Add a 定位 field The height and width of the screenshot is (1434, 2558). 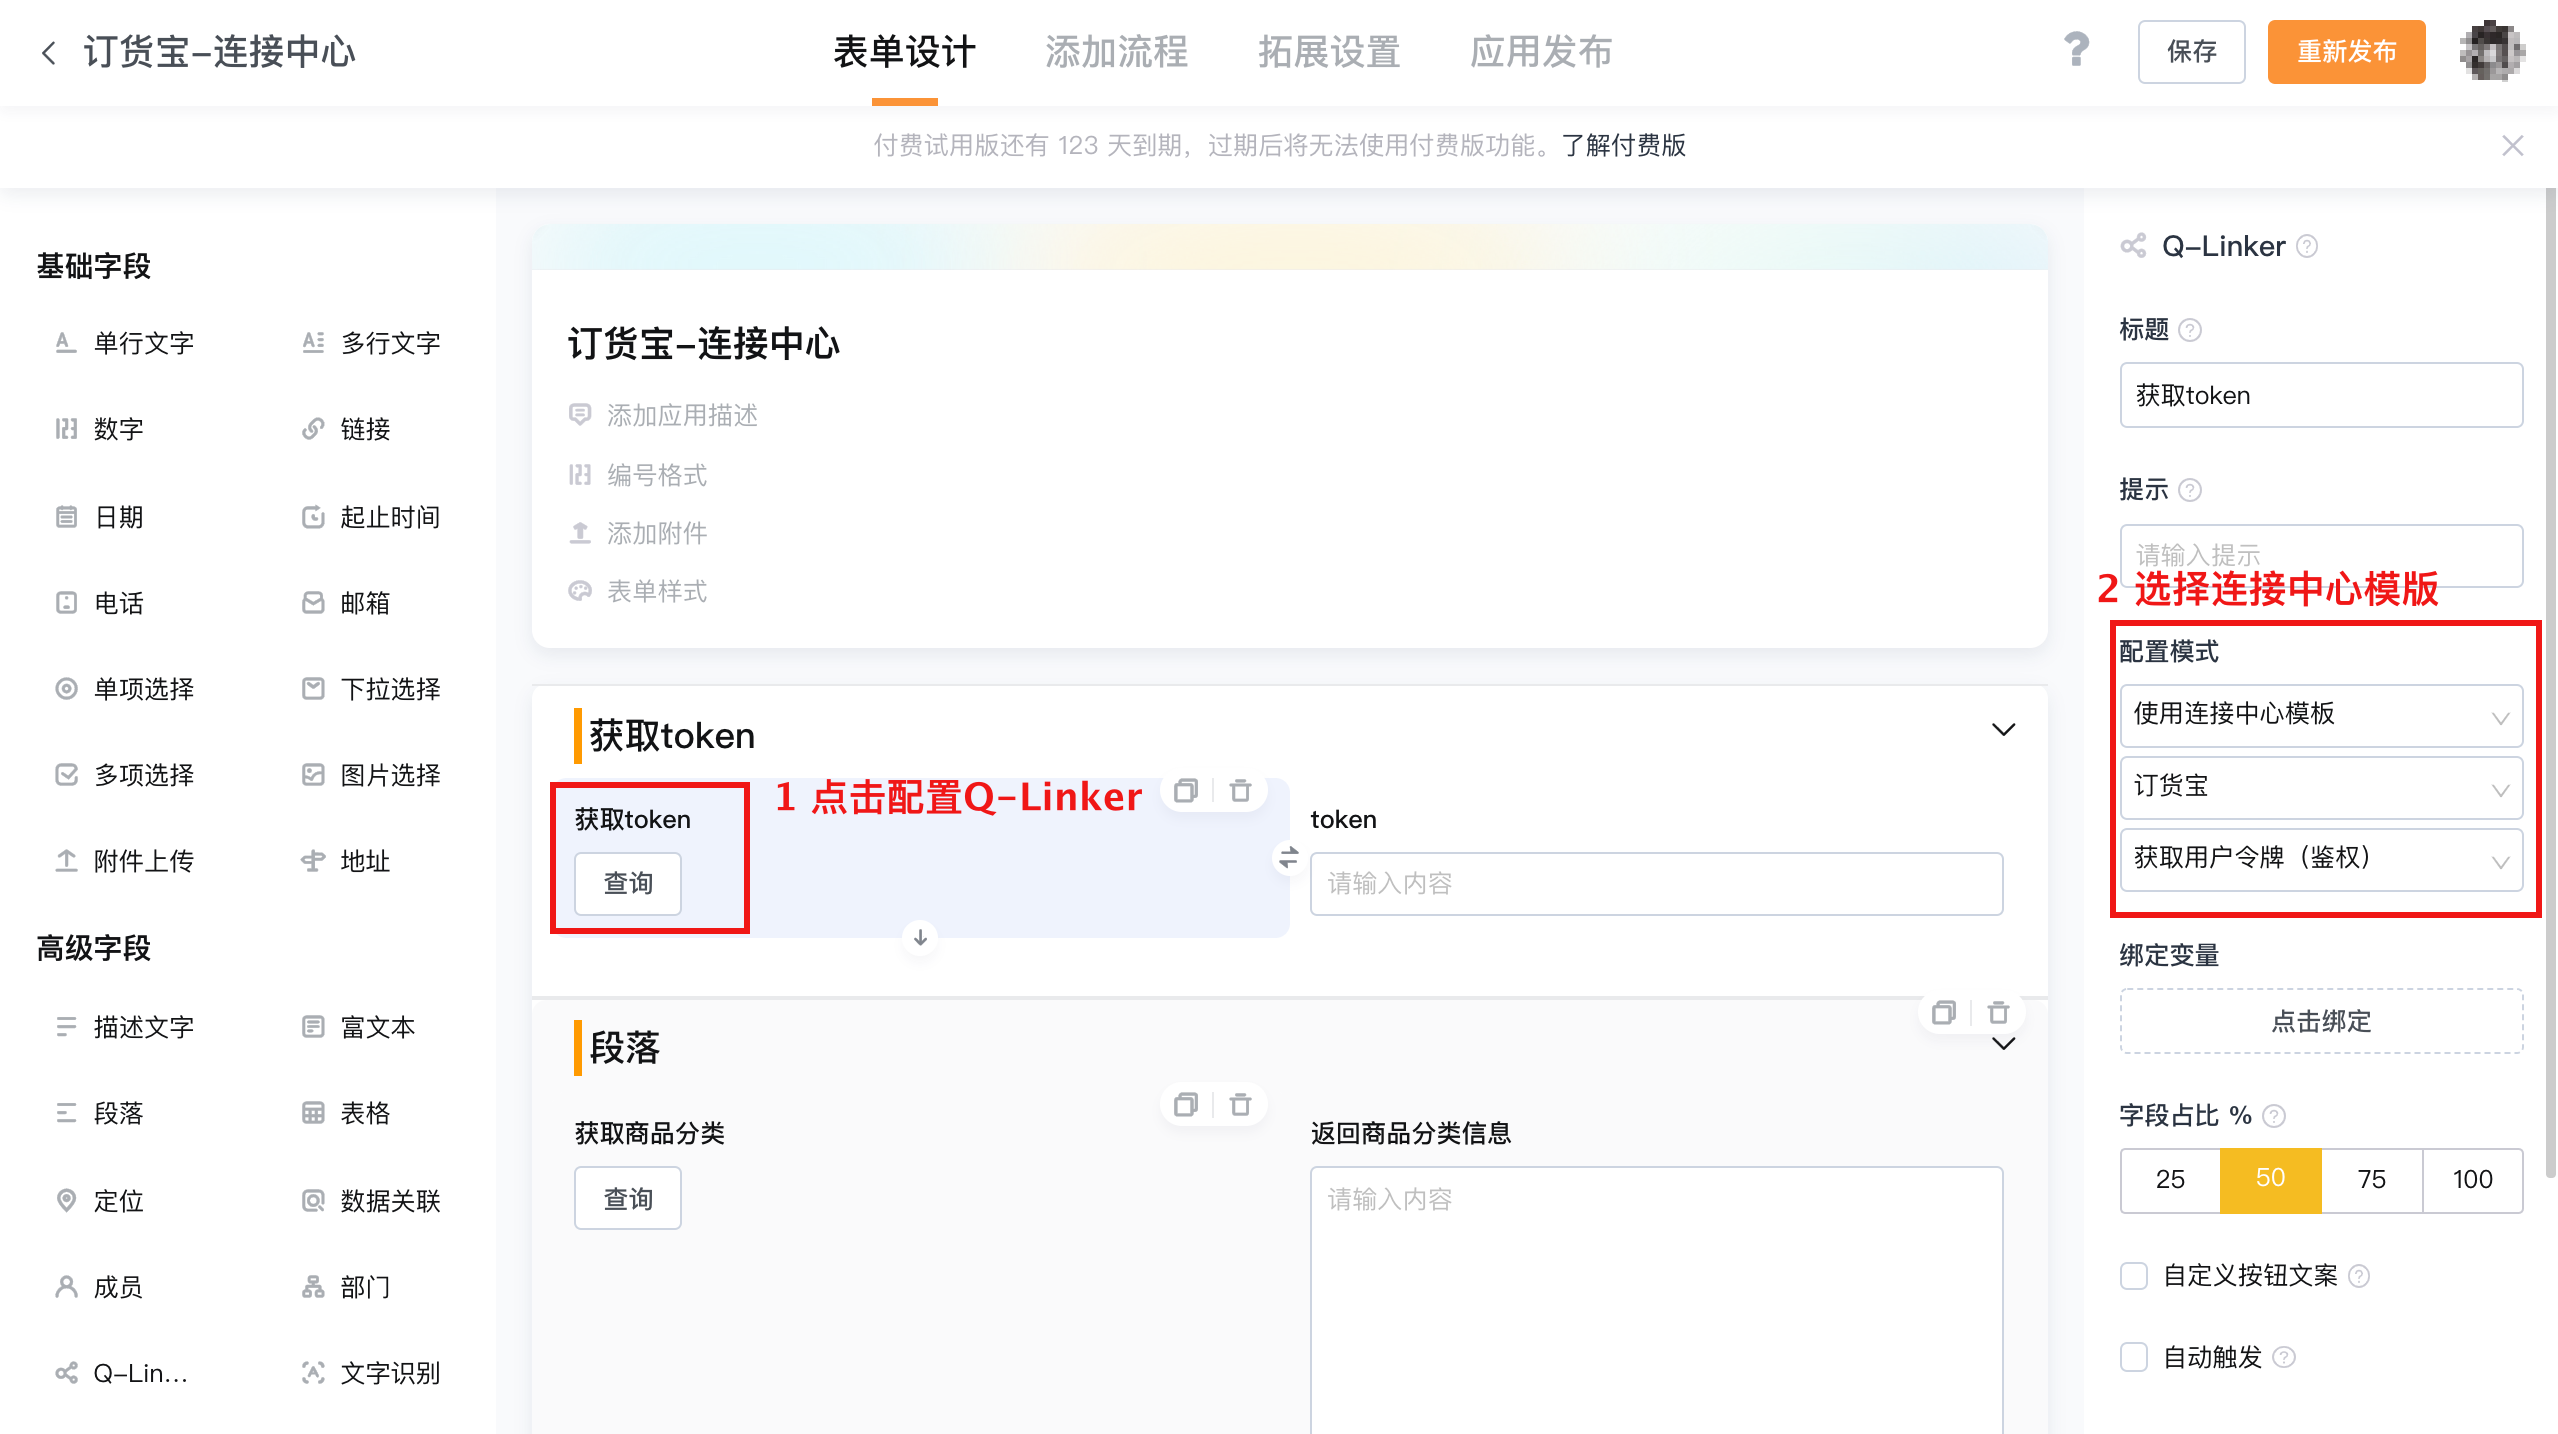click(x=100, y=1201)
